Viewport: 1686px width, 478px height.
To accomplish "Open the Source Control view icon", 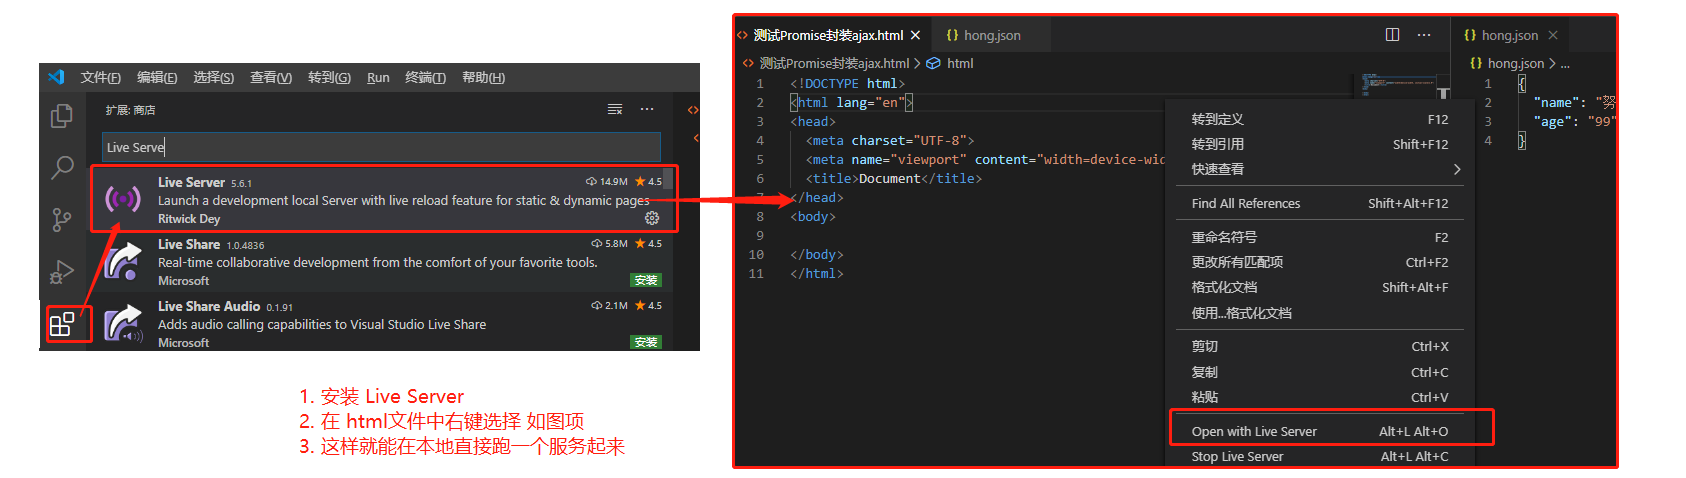I will [x=62, y=220].
